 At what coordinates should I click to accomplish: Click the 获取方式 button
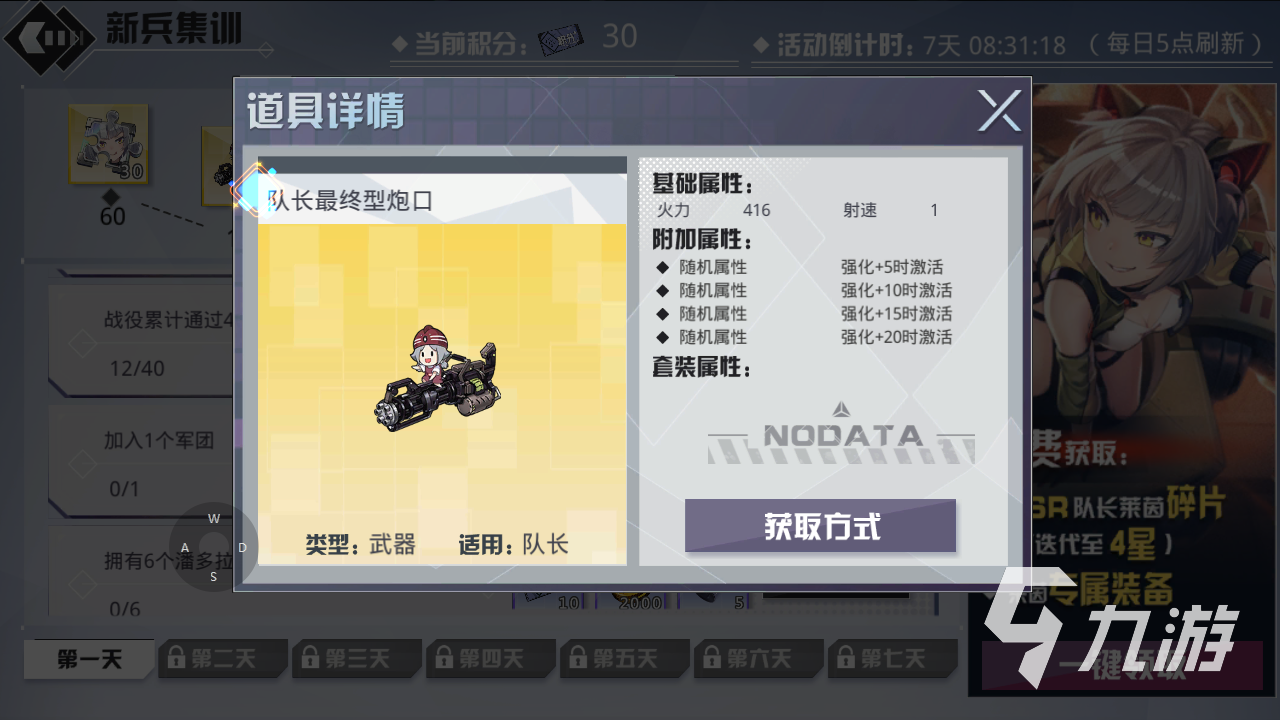coord(820,526)
